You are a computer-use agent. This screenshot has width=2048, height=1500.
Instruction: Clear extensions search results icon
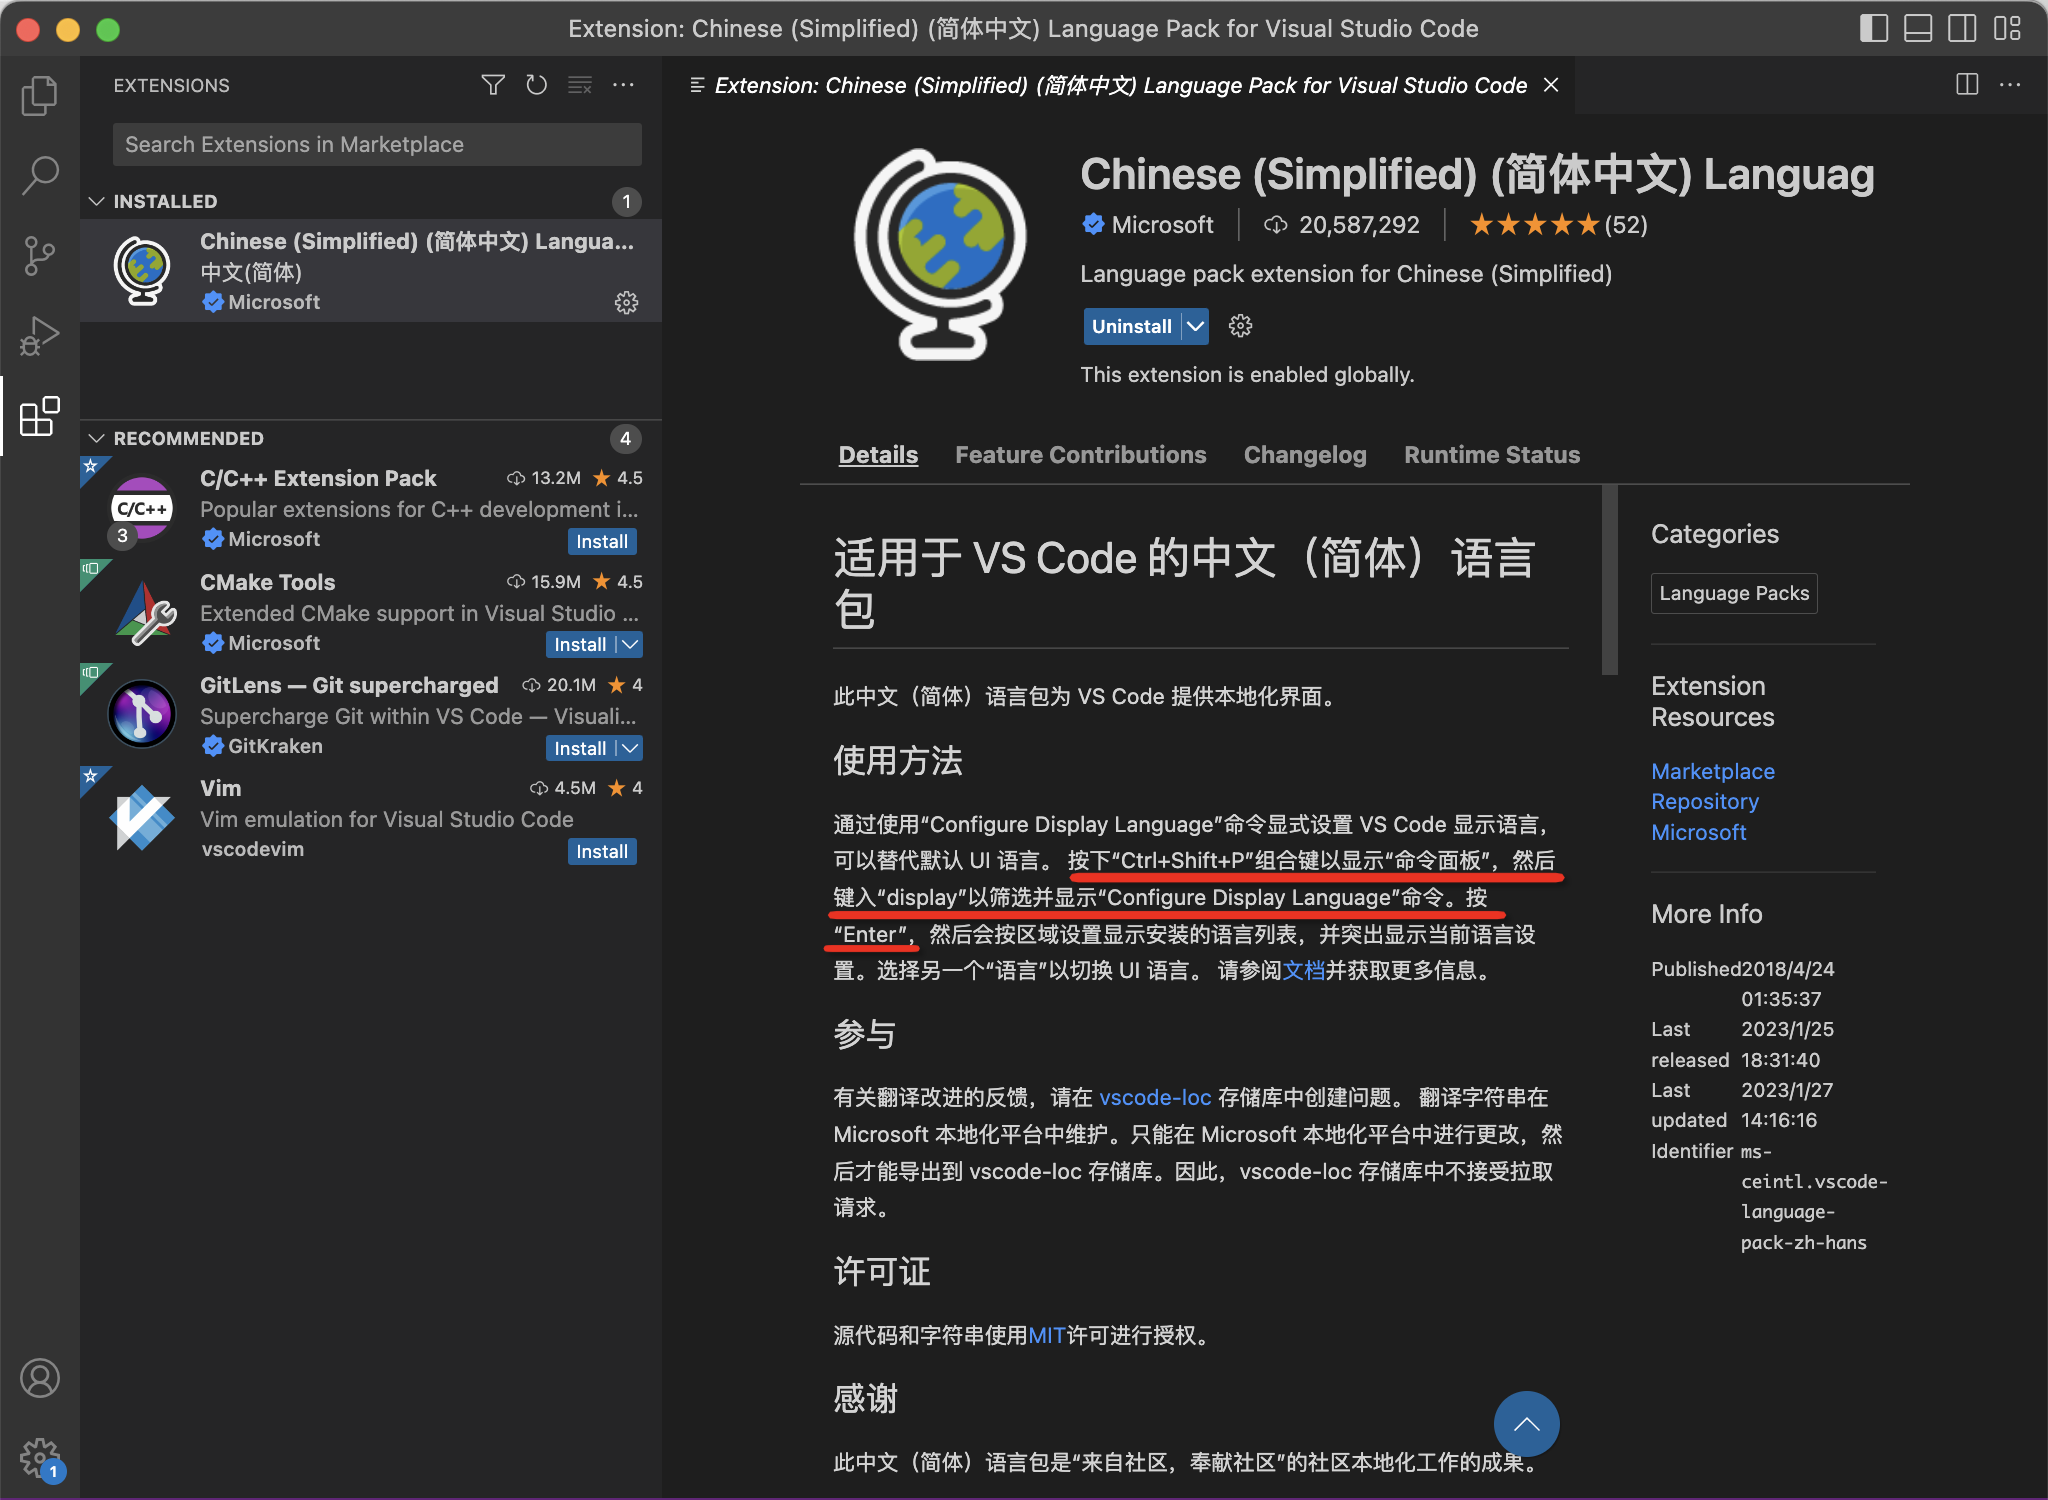tap(580, 85)
